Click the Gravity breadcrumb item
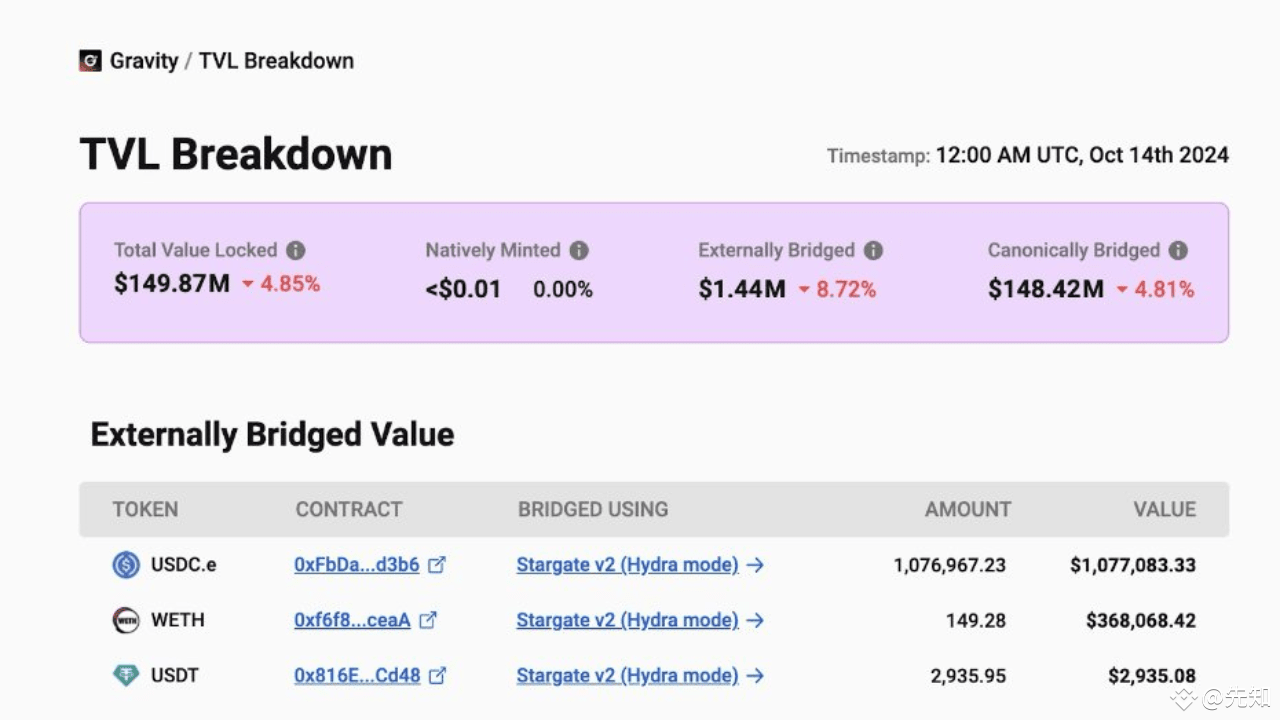This screenshot has width=1280, height=720. tap(144, 60)
